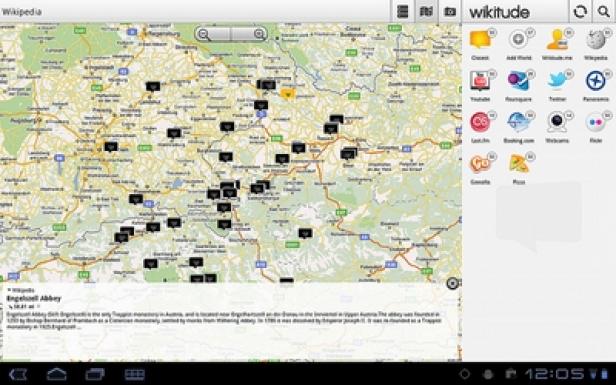Select the Booking.com world
The width and height of the screenshot is (616, 385).
pyautogui.click(x=519, y=122)
